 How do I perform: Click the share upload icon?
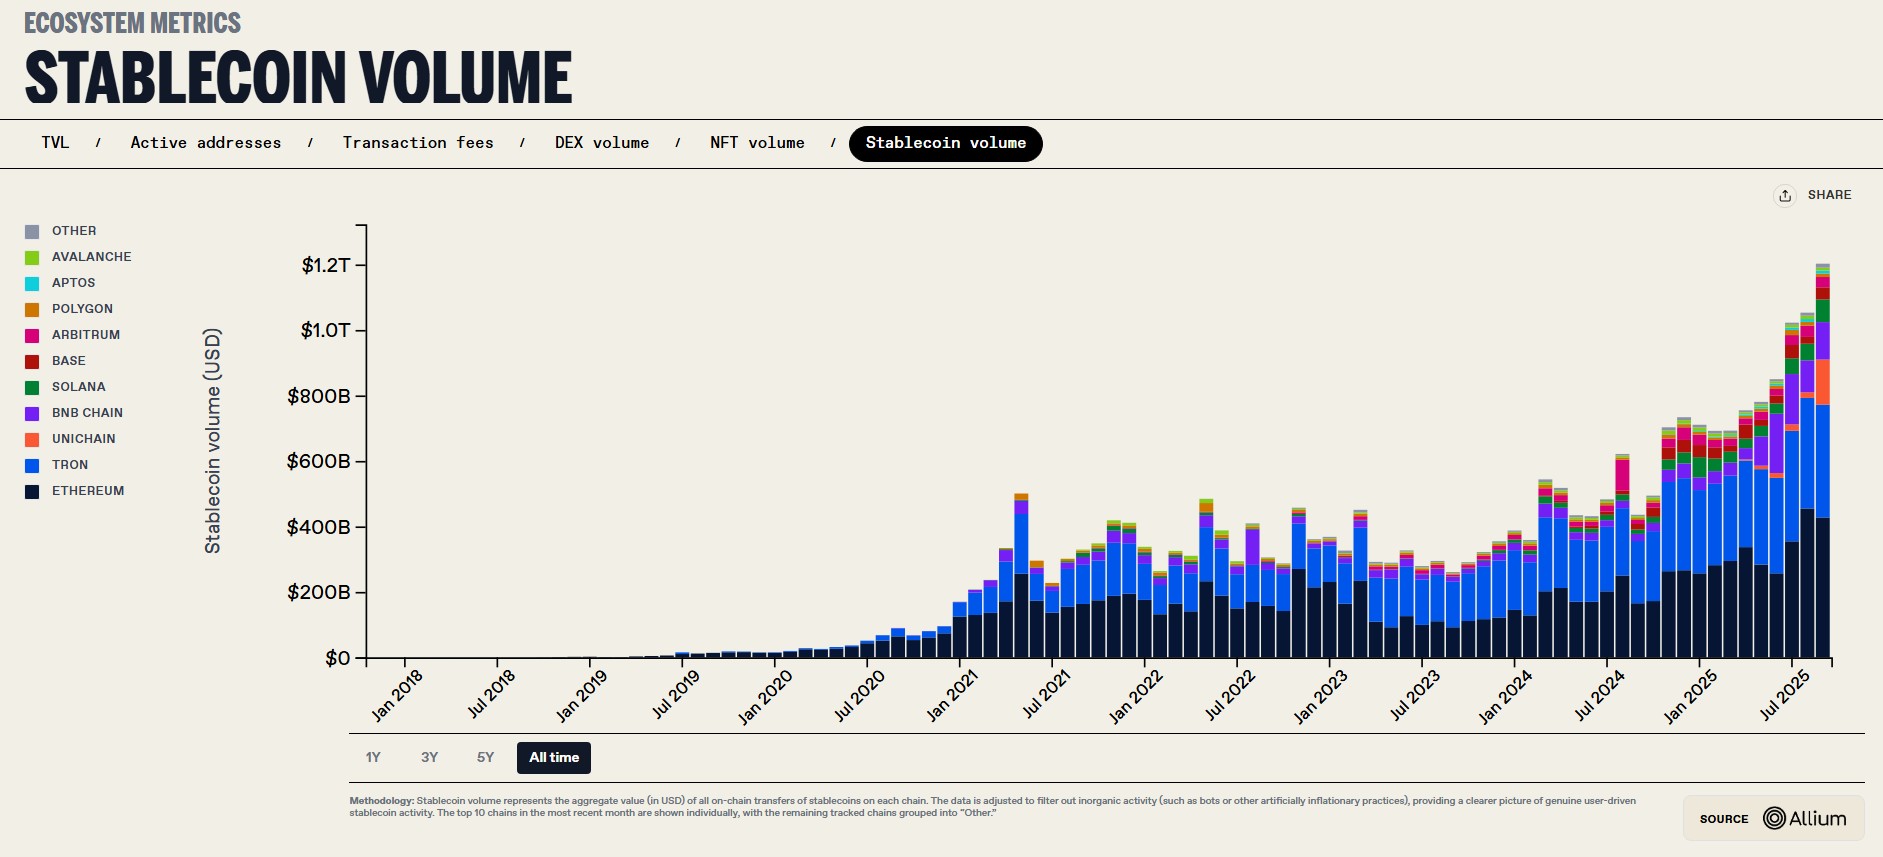coord(1785,195)
